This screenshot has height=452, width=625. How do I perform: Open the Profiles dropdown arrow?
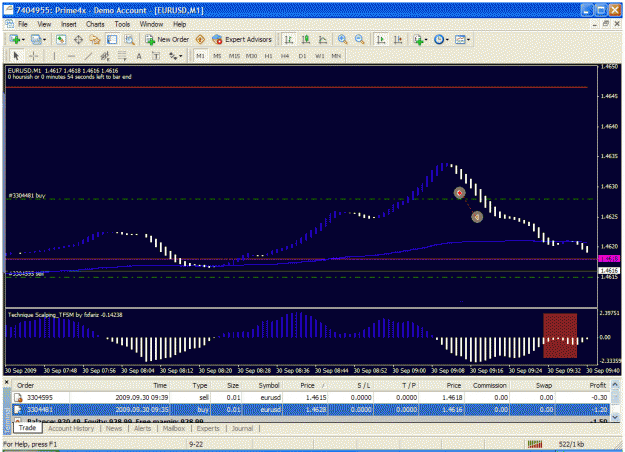coord(44,40)
